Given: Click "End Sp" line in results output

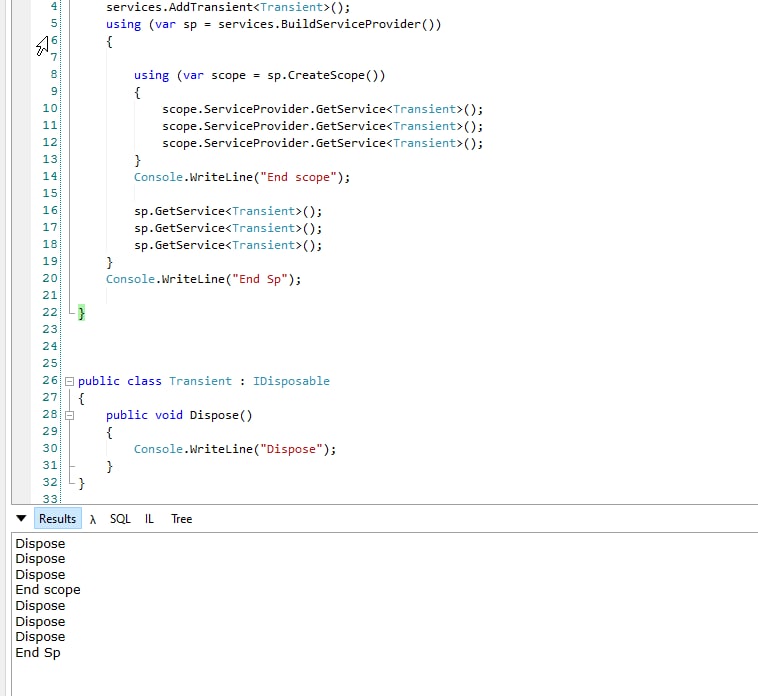Looking at the screenshot, I should click(38, 652).
